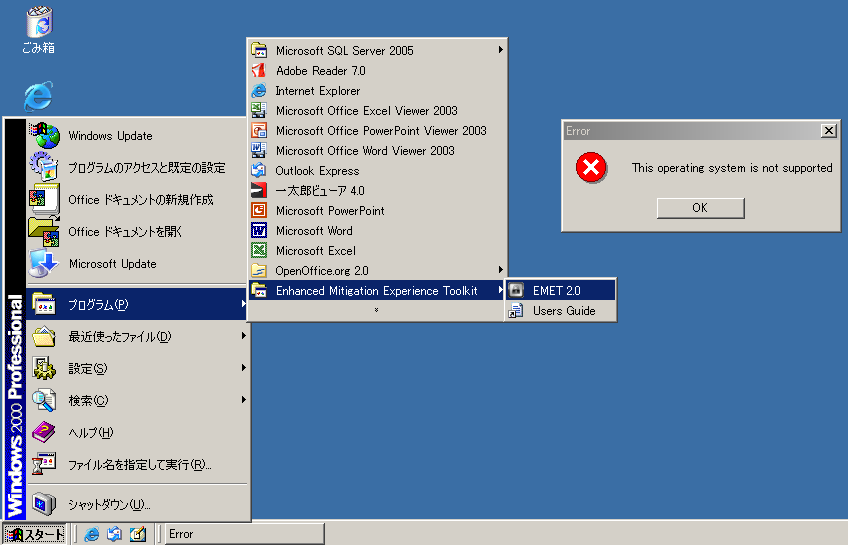The height and width of the screenshot is (545, 848).
Task: Expand the 最近使ったファイル(D) submenu arrow
Action: (243, 336)
